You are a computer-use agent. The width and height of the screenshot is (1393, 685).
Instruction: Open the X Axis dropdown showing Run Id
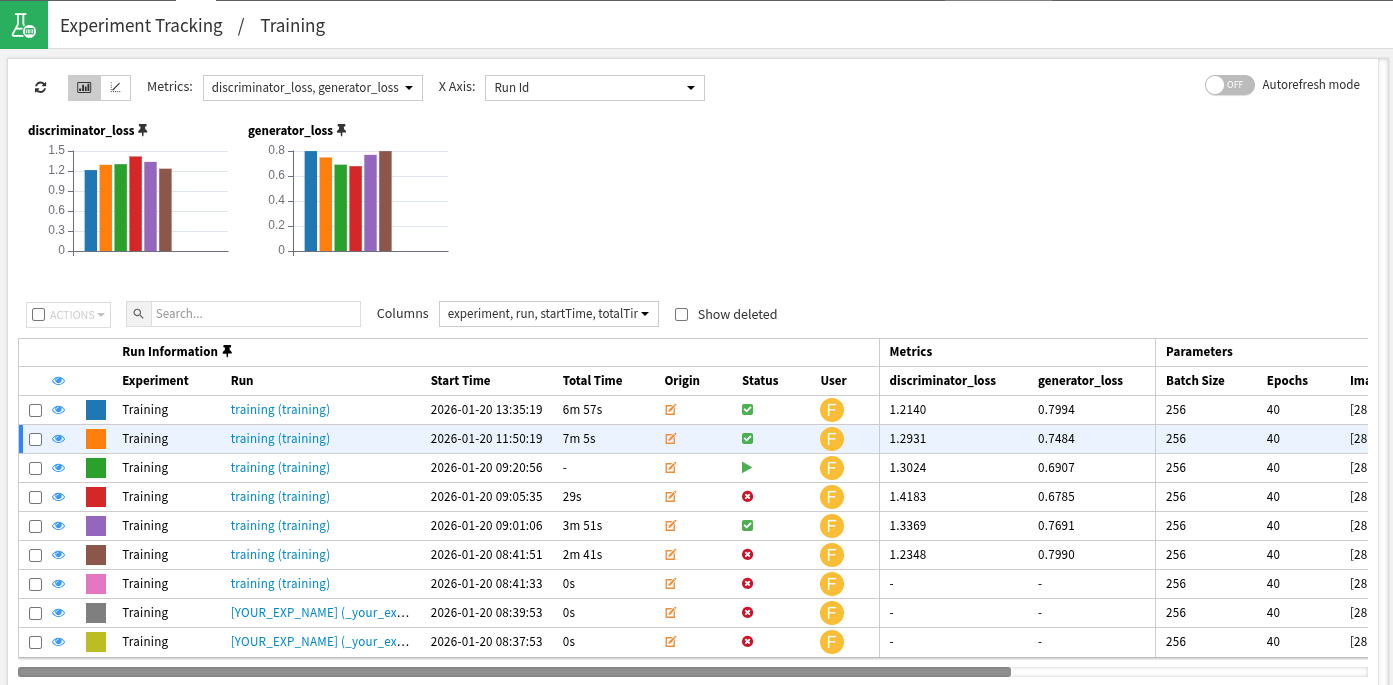point(594,87)
